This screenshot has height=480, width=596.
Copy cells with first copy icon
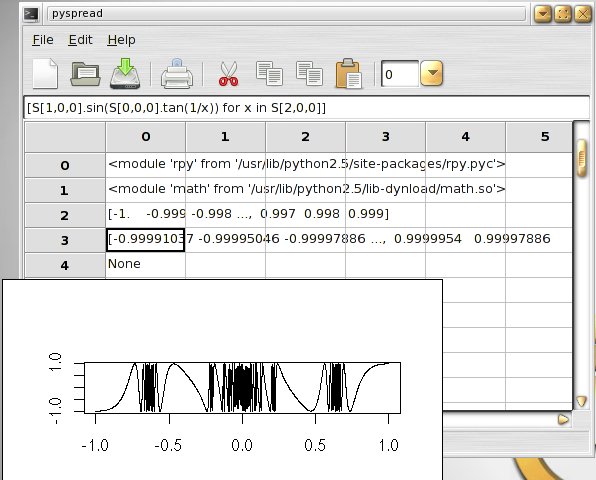[269, 74]
